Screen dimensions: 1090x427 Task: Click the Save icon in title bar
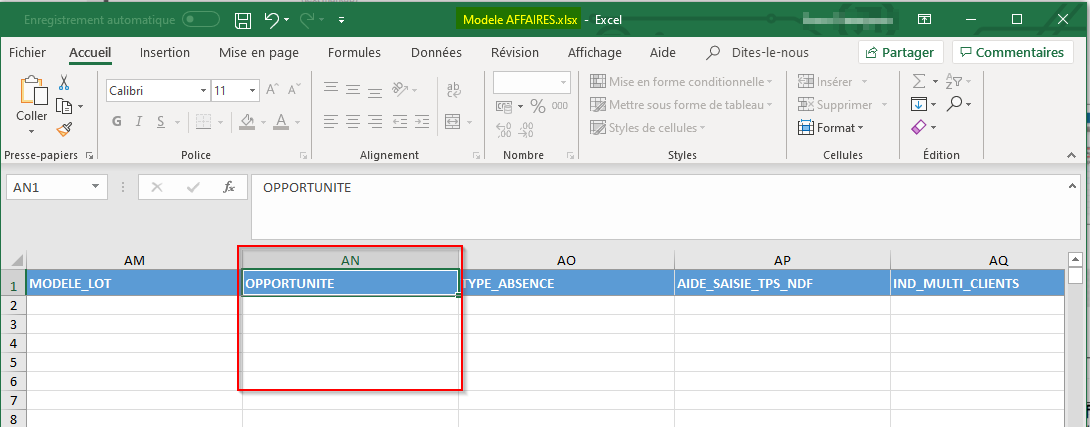tap(242, 19)
